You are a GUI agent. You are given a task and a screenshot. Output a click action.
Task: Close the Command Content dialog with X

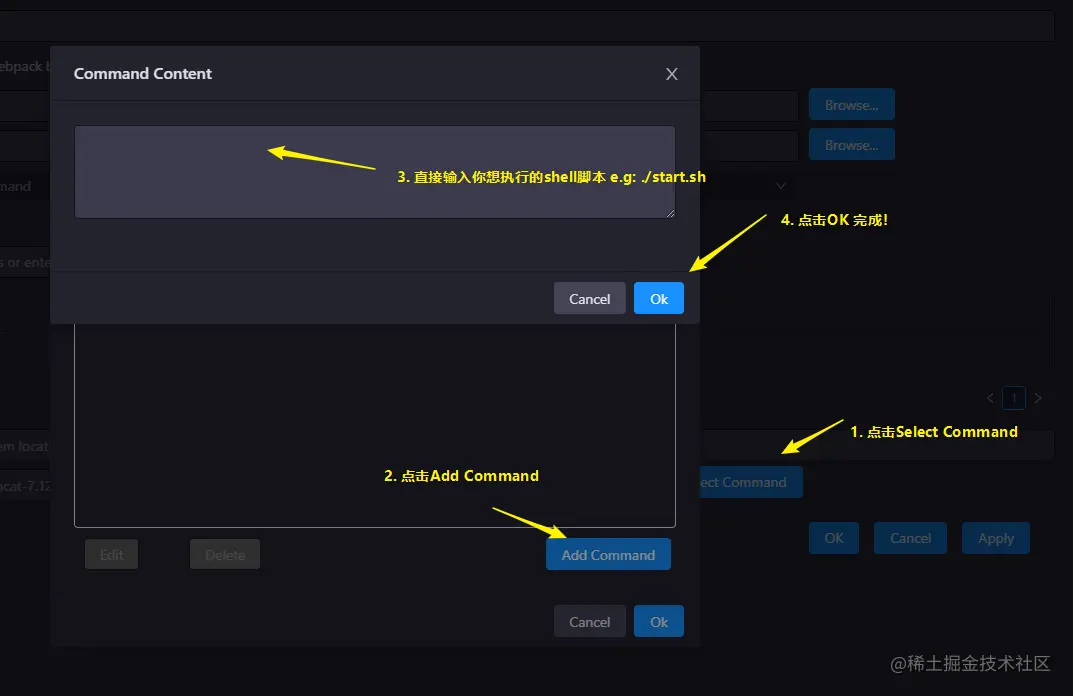click(671, 74)
